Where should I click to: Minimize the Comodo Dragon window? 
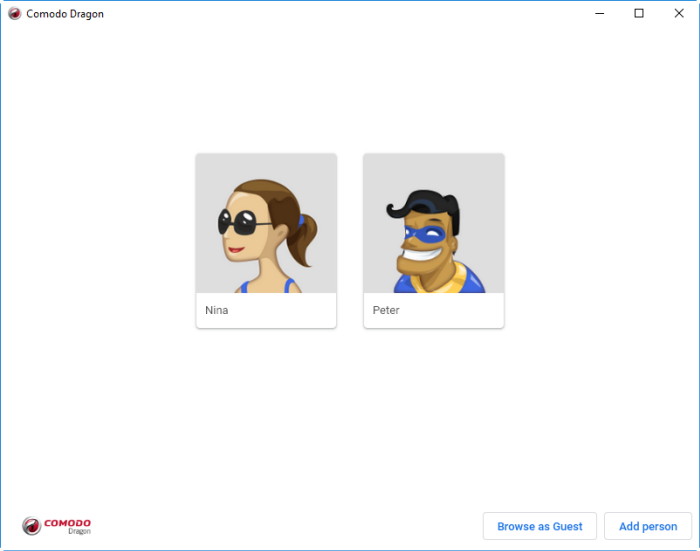pyautogui.click(x=600, y=13)
